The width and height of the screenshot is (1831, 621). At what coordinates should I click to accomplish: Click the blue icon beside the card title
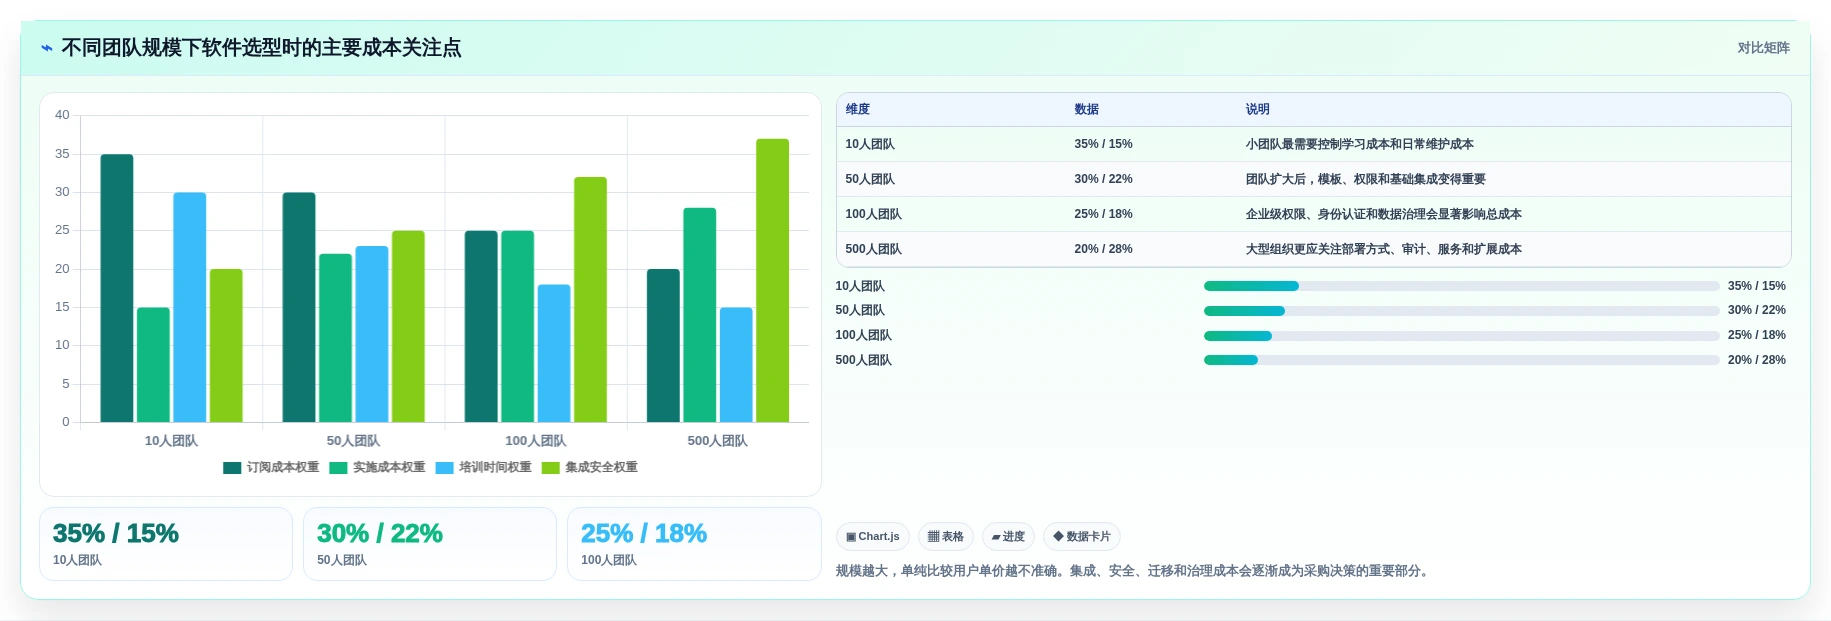click(x=47, y=48)
